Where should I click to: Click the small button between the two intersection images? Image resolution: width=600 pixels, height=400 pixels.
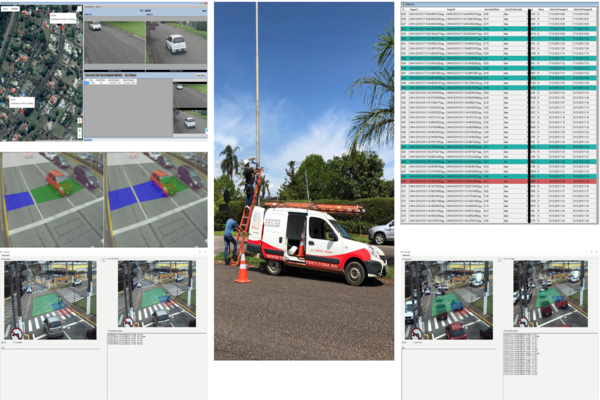[x=104, y=259]
